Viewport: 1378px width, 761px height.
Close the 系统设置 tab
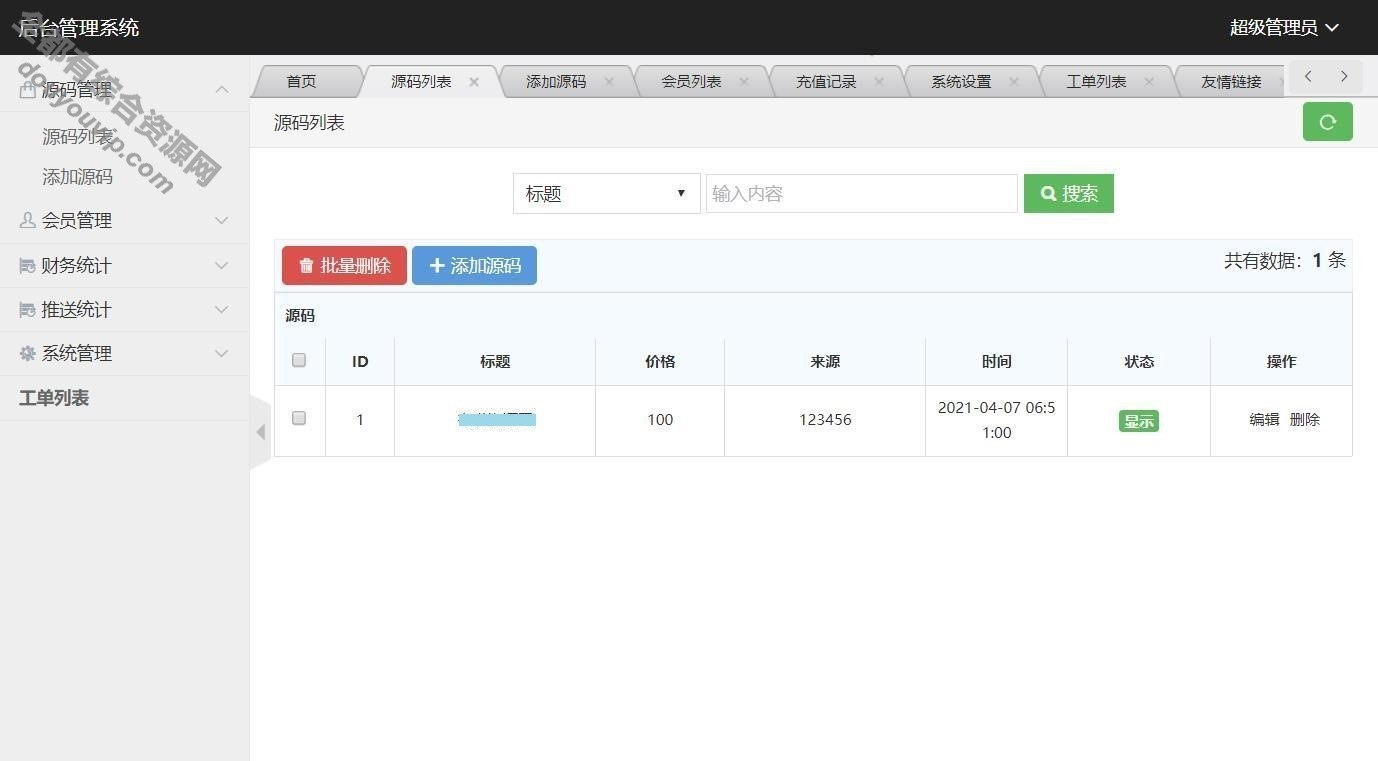pyautogui.click(x=1014, y=82)
